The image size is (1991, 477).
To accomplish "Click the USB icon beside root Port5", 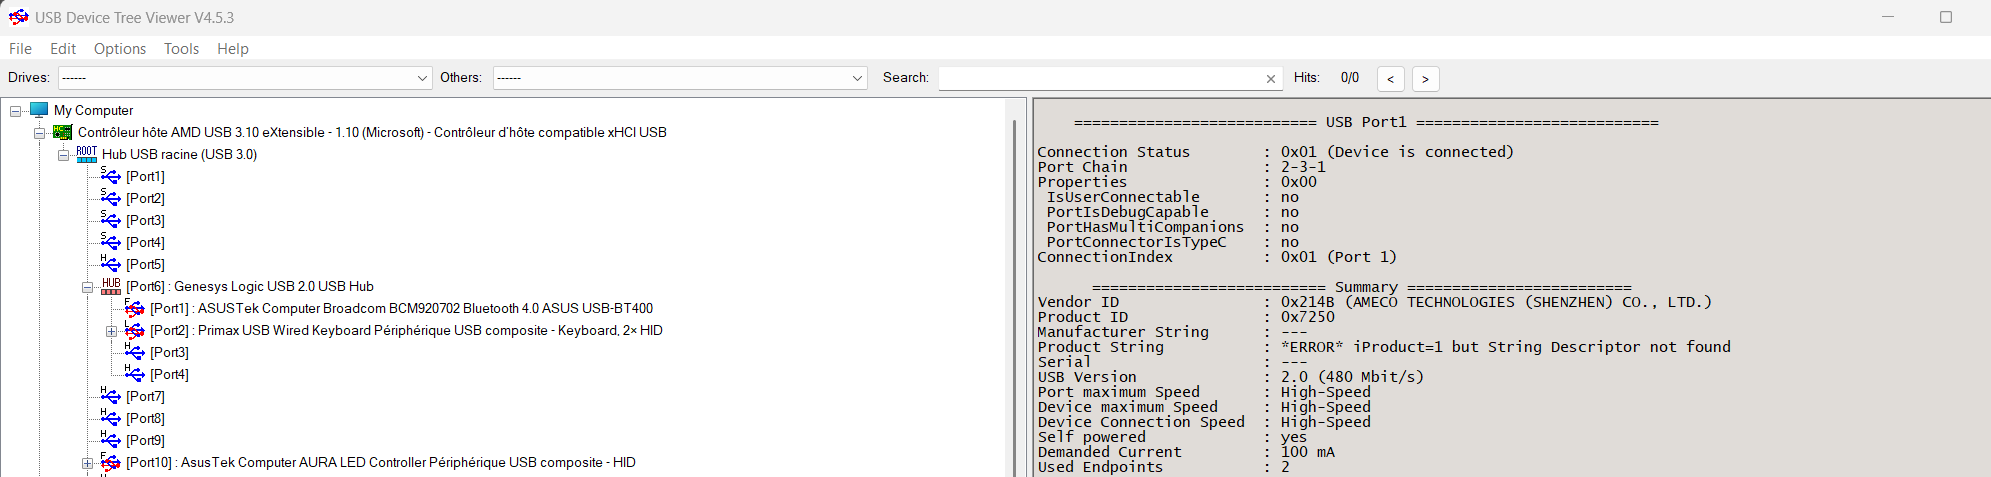I will [x=111, y=264].
